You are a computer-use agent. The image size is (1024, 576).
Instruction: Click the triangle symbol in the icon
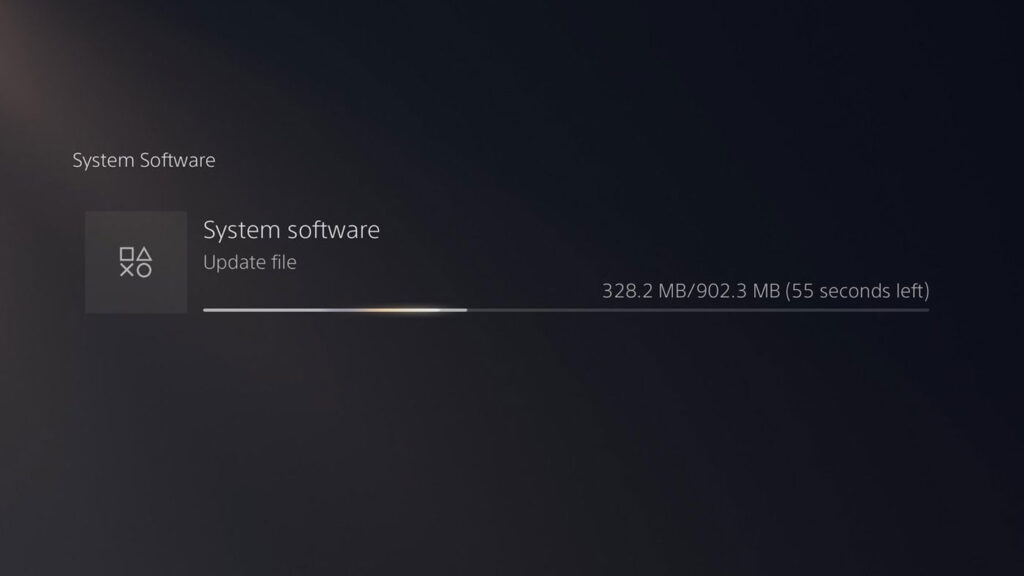[x=144, y=253]
